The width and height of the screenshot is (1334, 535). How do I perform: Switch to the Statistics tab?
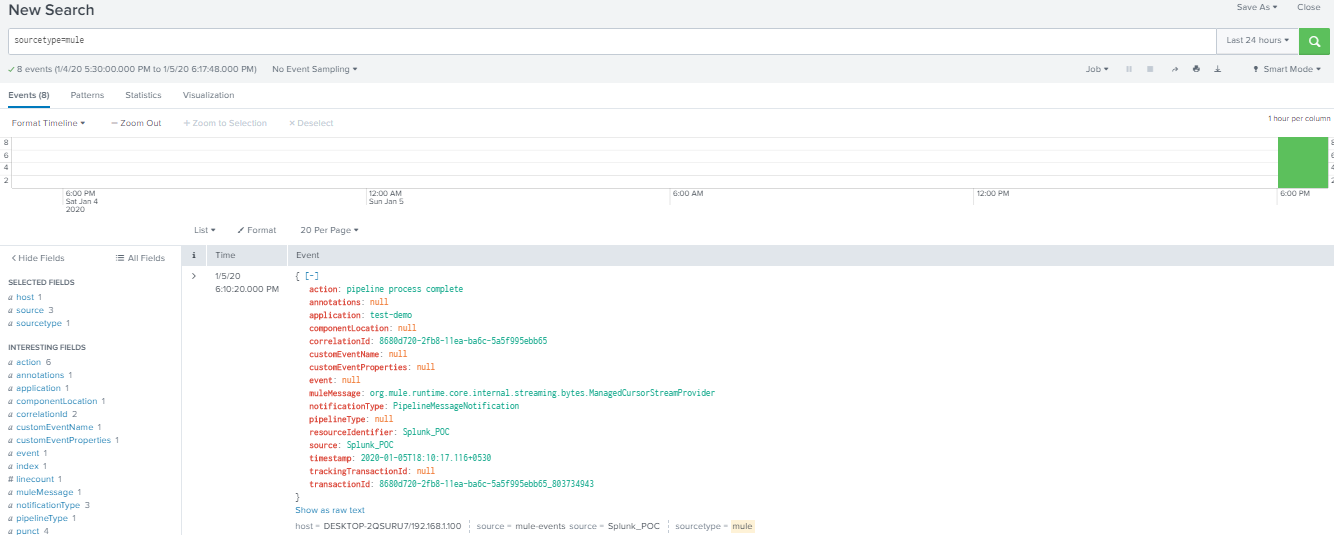click(x=143, y=95)
